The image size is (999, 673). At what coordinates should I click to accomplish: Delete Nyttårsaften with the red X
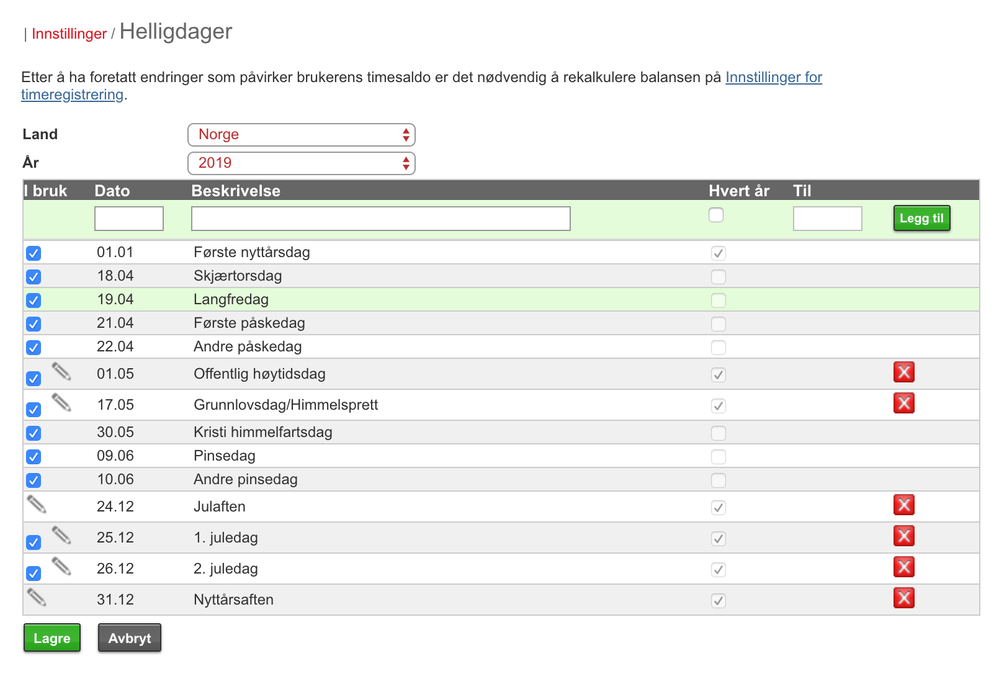pyautogui.click(x=903, y=598)
